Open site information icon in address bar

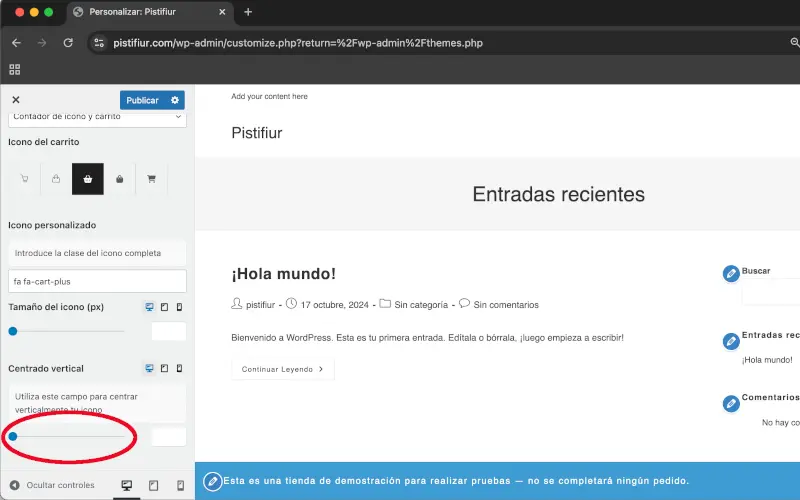[x=99, y=43]
